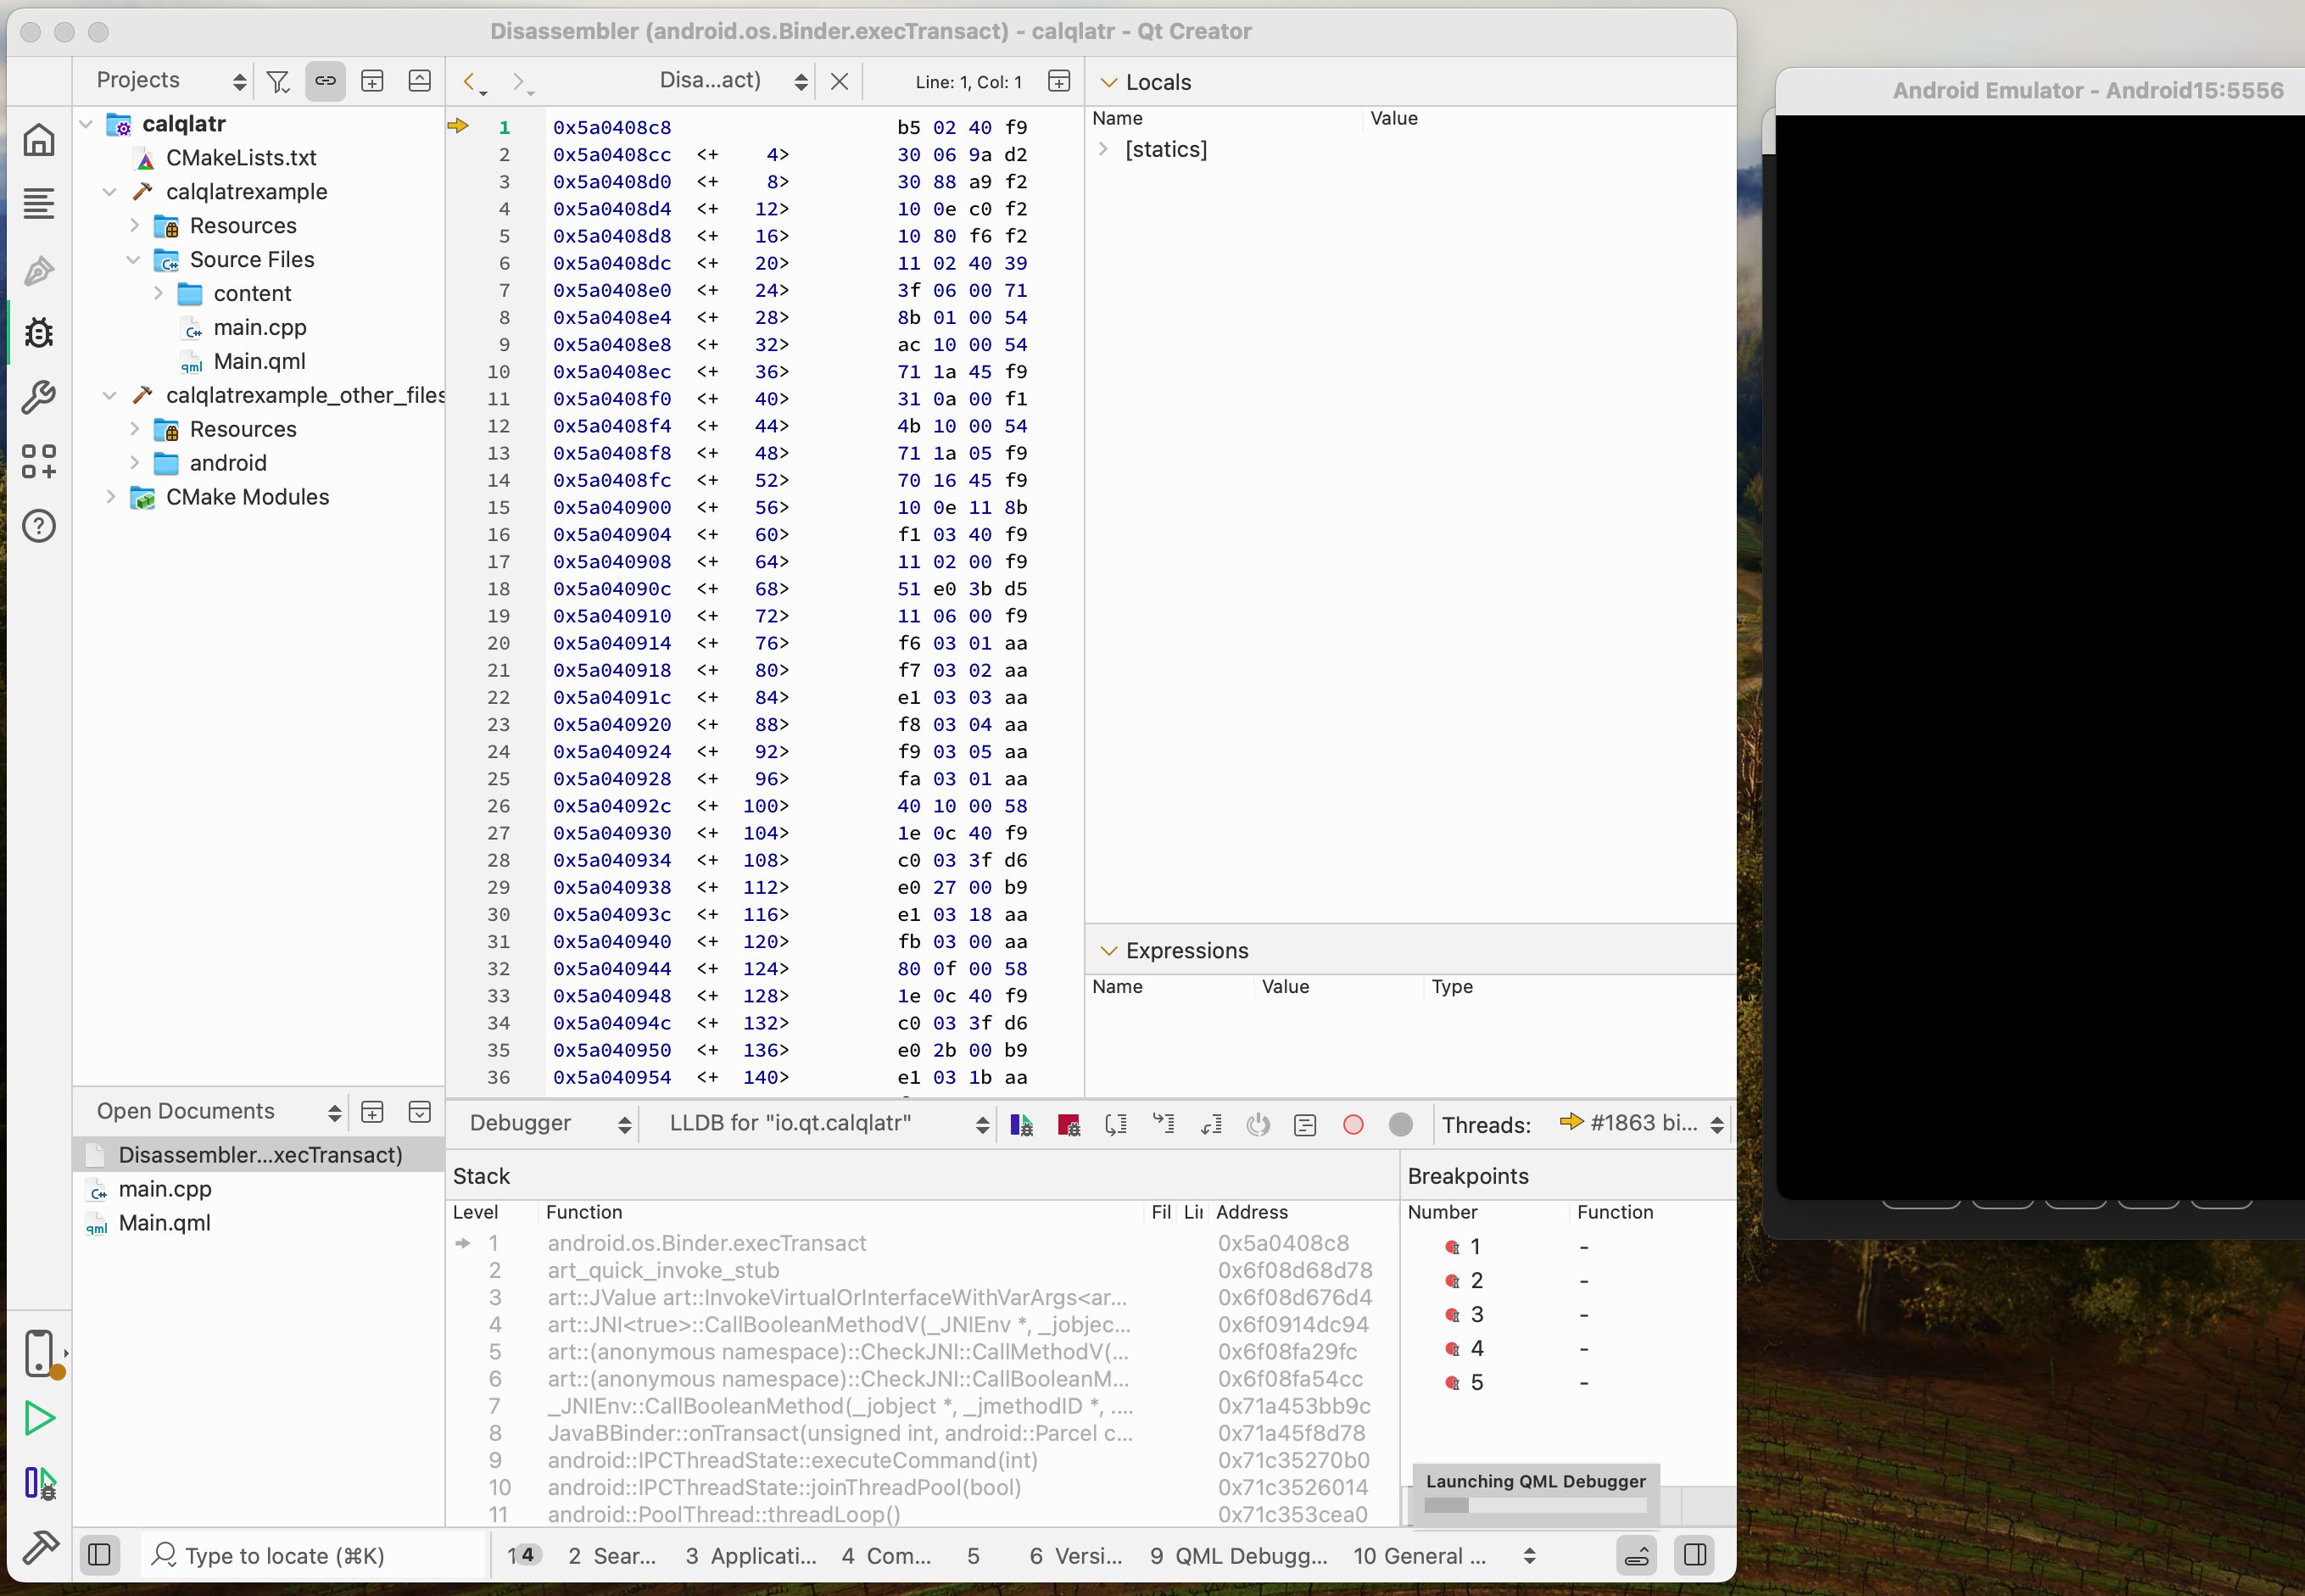
Task: Open the Debugger perspective dropdown
Action: (x=550, y=1124)
